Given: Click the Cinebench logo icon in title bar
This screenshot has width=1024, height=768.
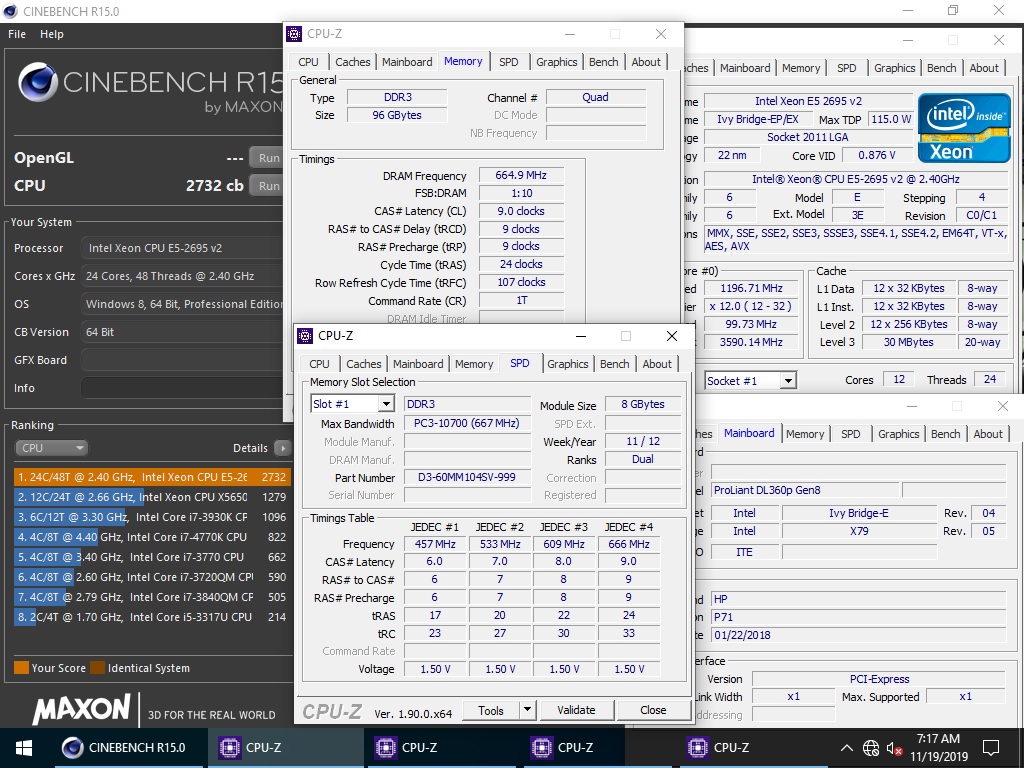Looking at the screenshot, I should pyautogui.click(x=10, y=11).
